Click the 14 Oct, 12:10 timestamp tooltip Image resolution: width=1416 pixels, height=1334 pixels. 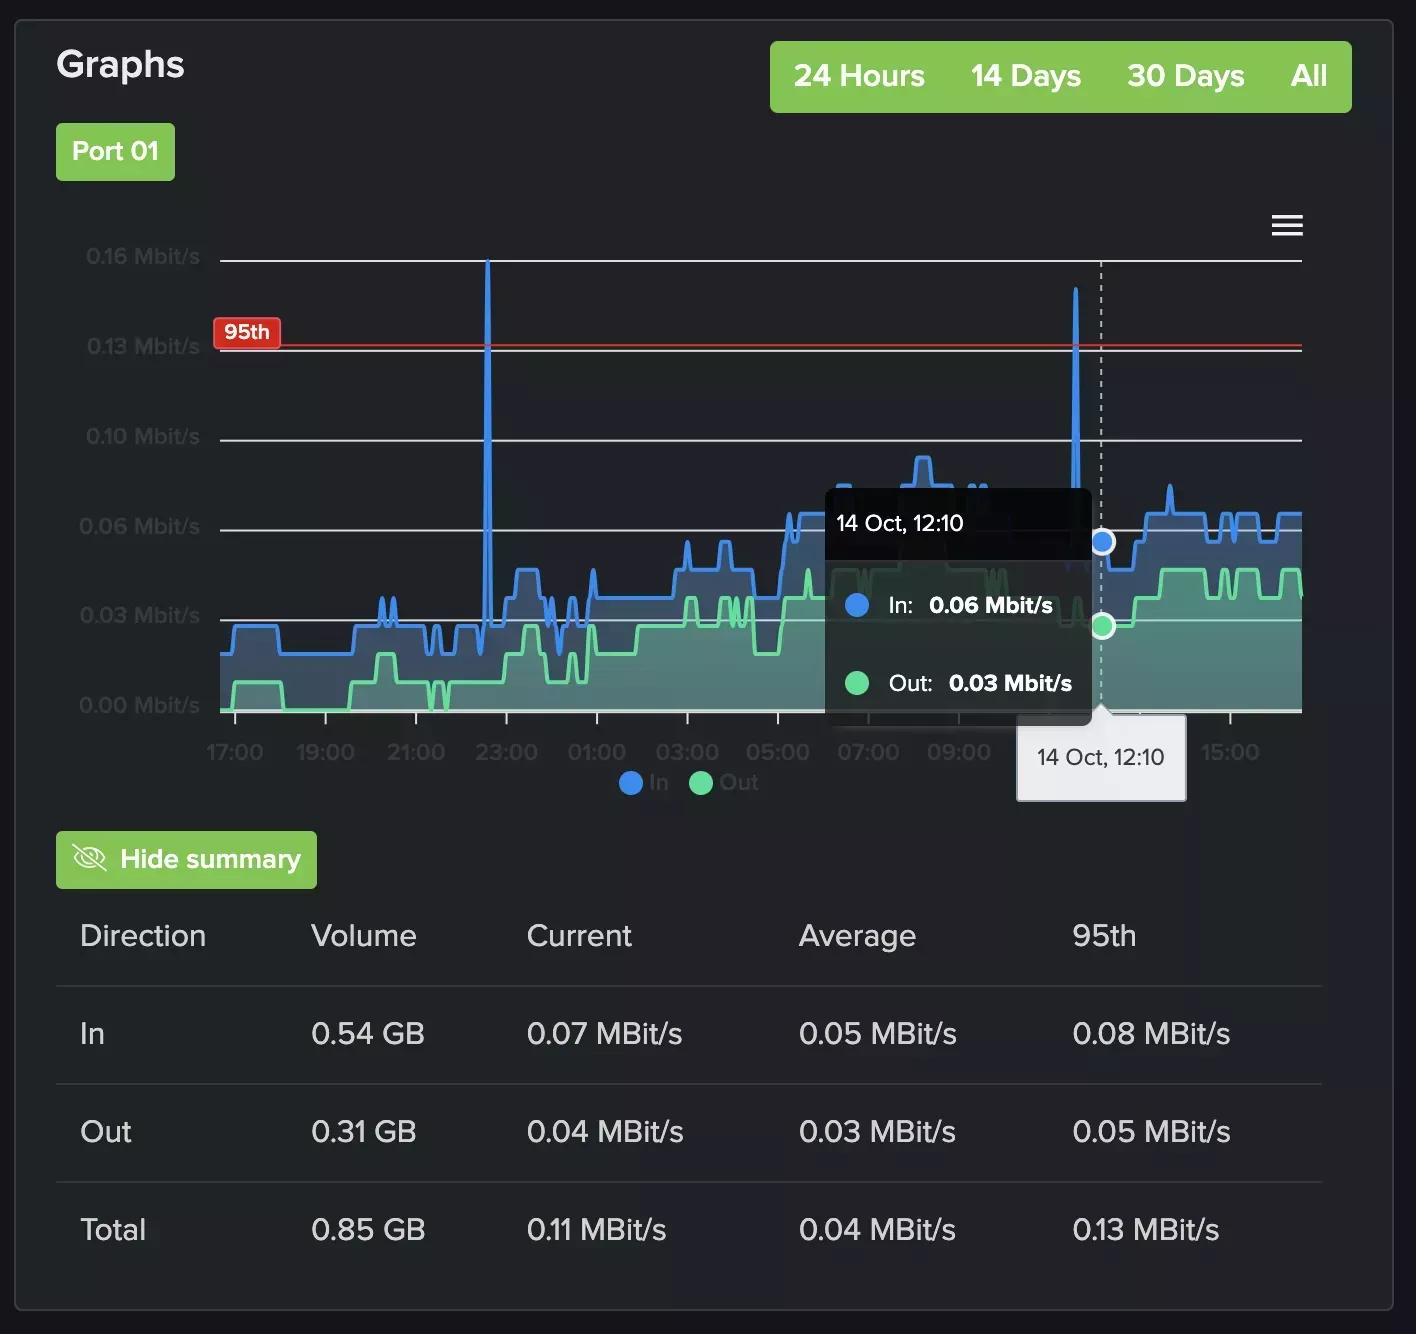(1100, 757)
